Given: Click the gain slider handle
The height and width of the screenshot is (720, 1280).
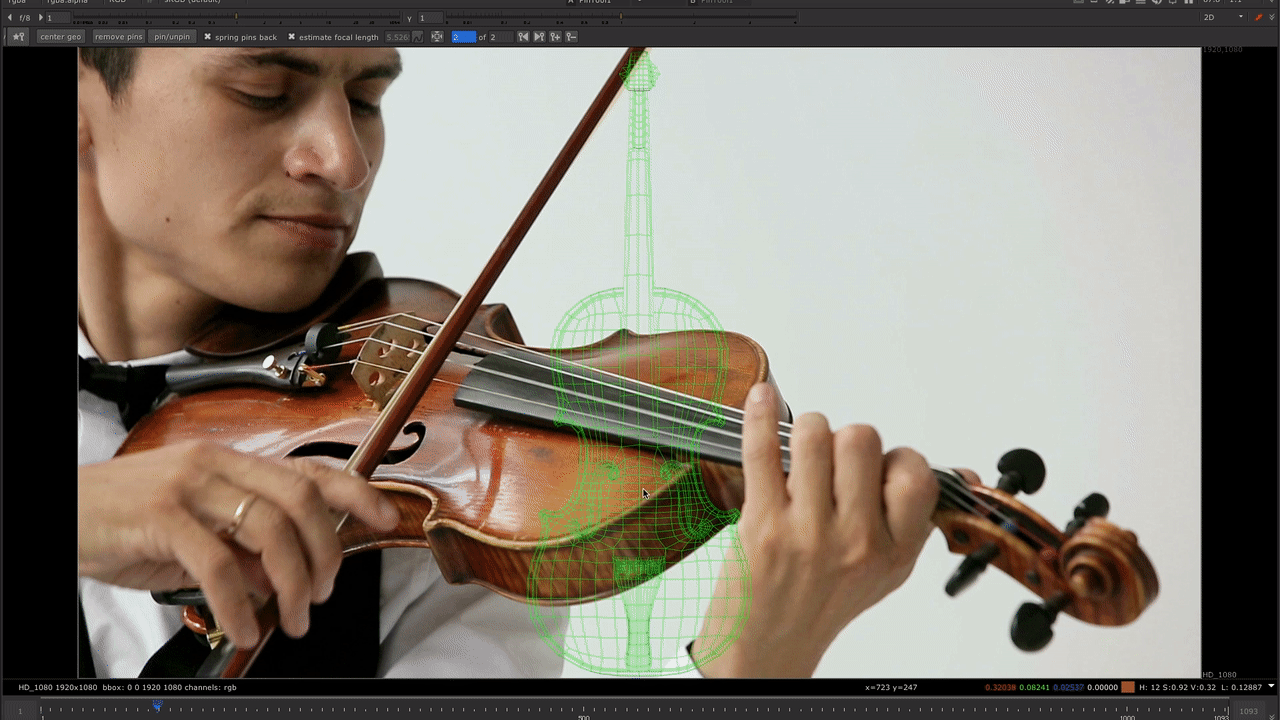Looking at the screenshot, I should tap(237, 18).
